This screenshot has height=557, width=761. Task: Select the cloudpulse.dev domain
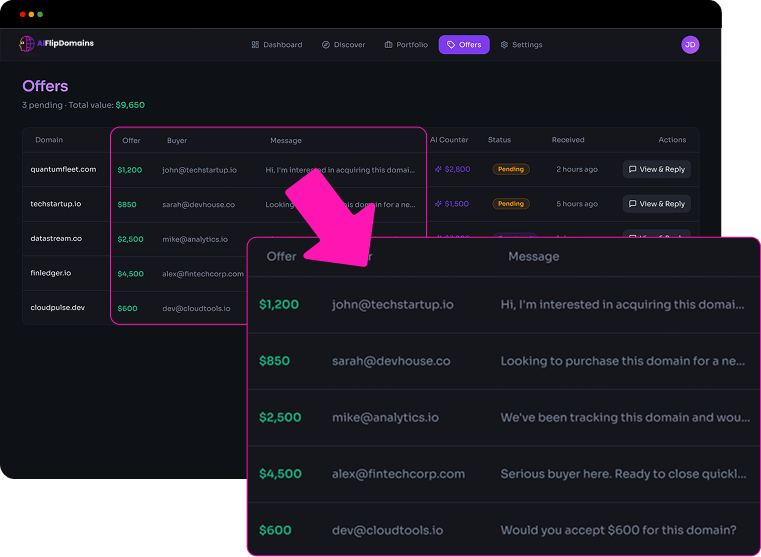coord(57,307)
